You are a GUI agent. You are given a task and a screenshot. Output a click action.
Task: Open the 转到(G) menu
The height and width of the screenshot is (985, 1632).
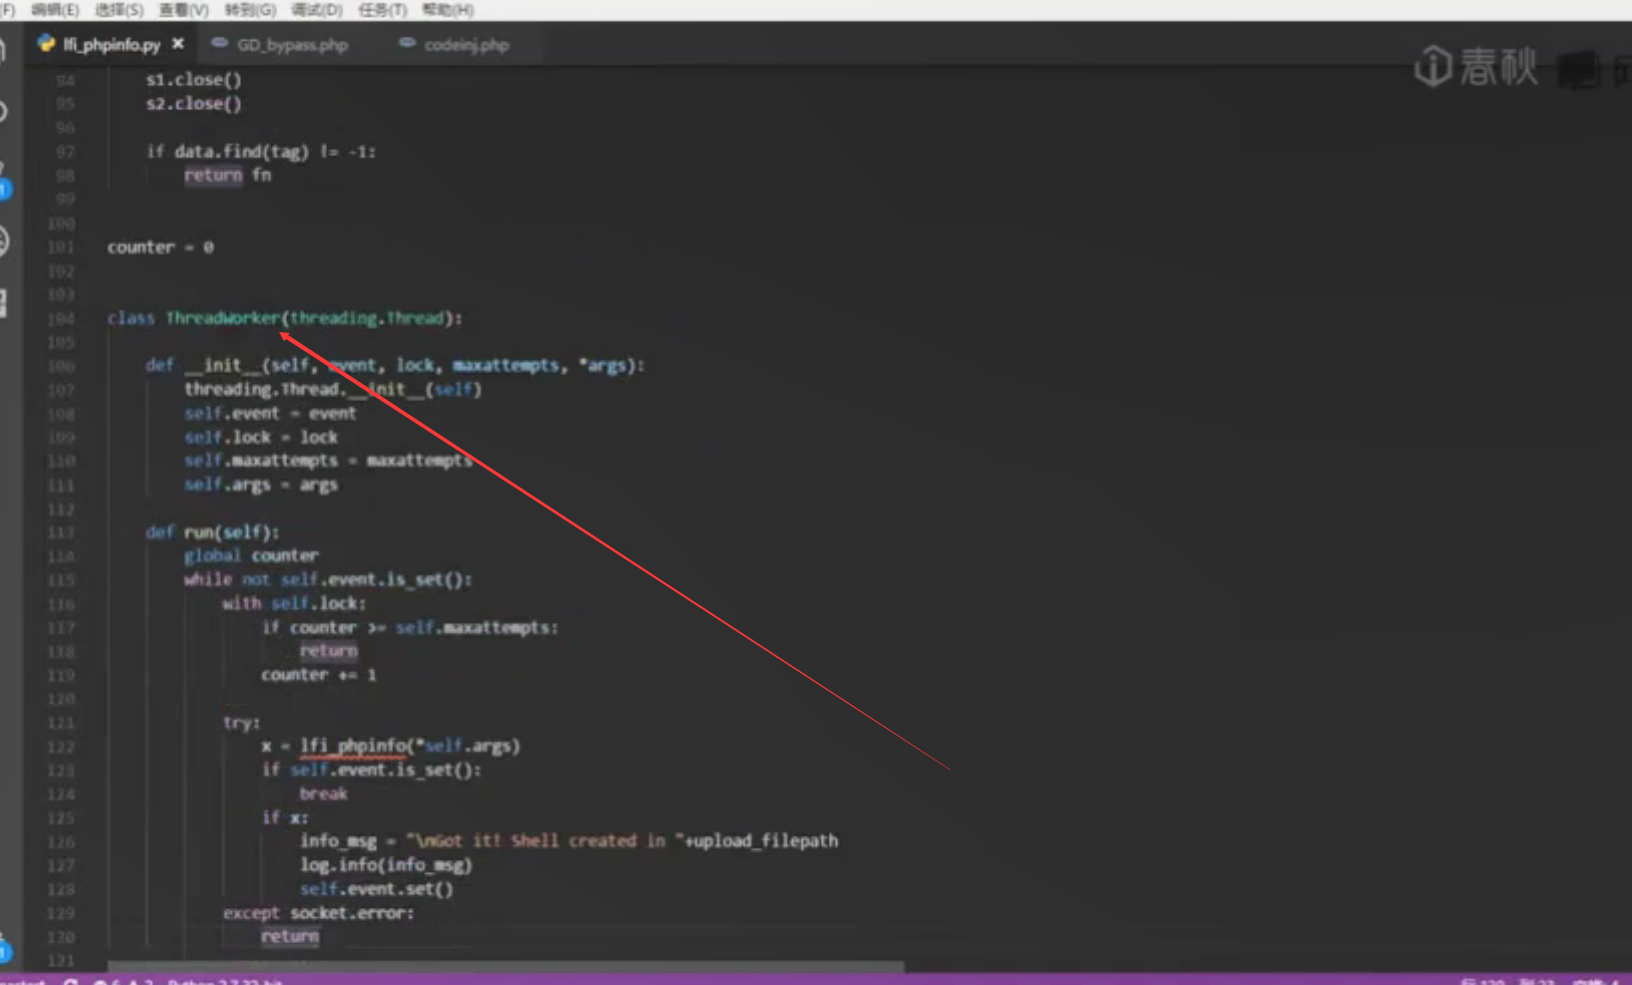tap(250, 10)
